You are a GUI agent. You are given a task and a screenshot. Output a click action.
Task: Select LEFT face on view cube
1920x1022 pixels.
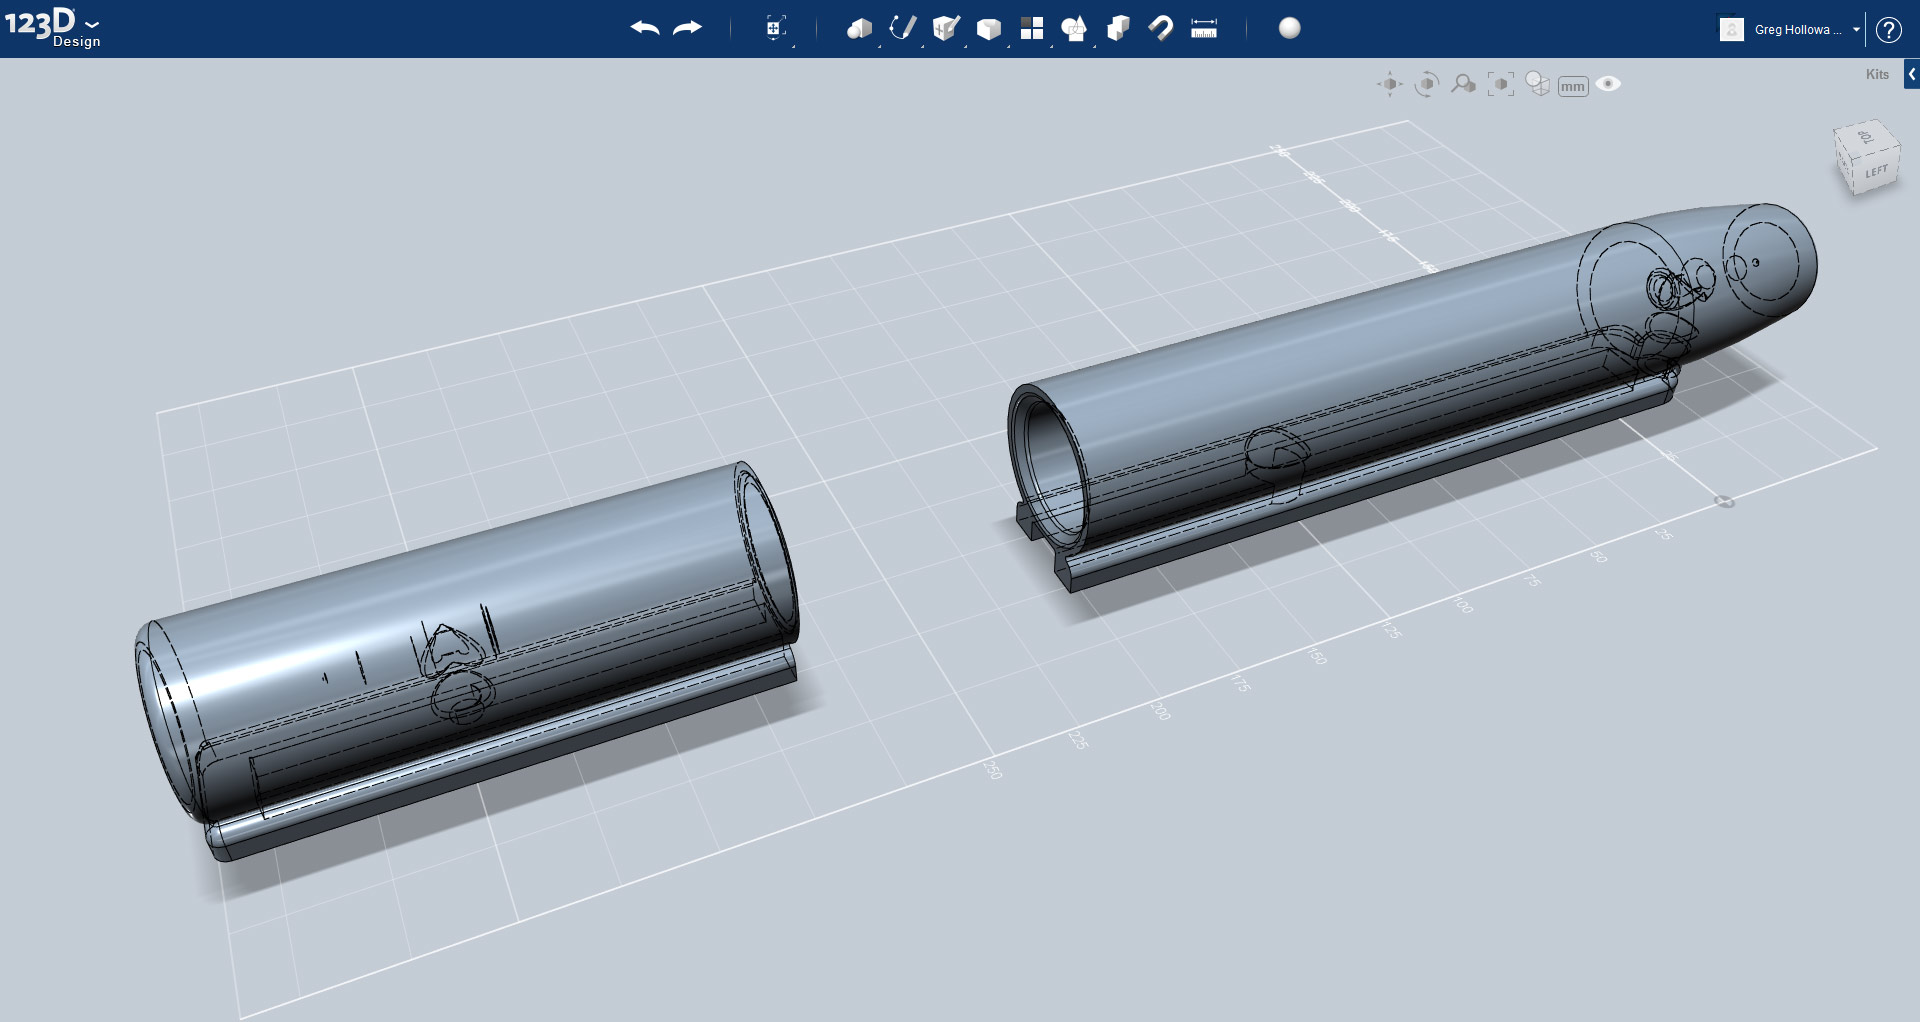coord(1877,172)
